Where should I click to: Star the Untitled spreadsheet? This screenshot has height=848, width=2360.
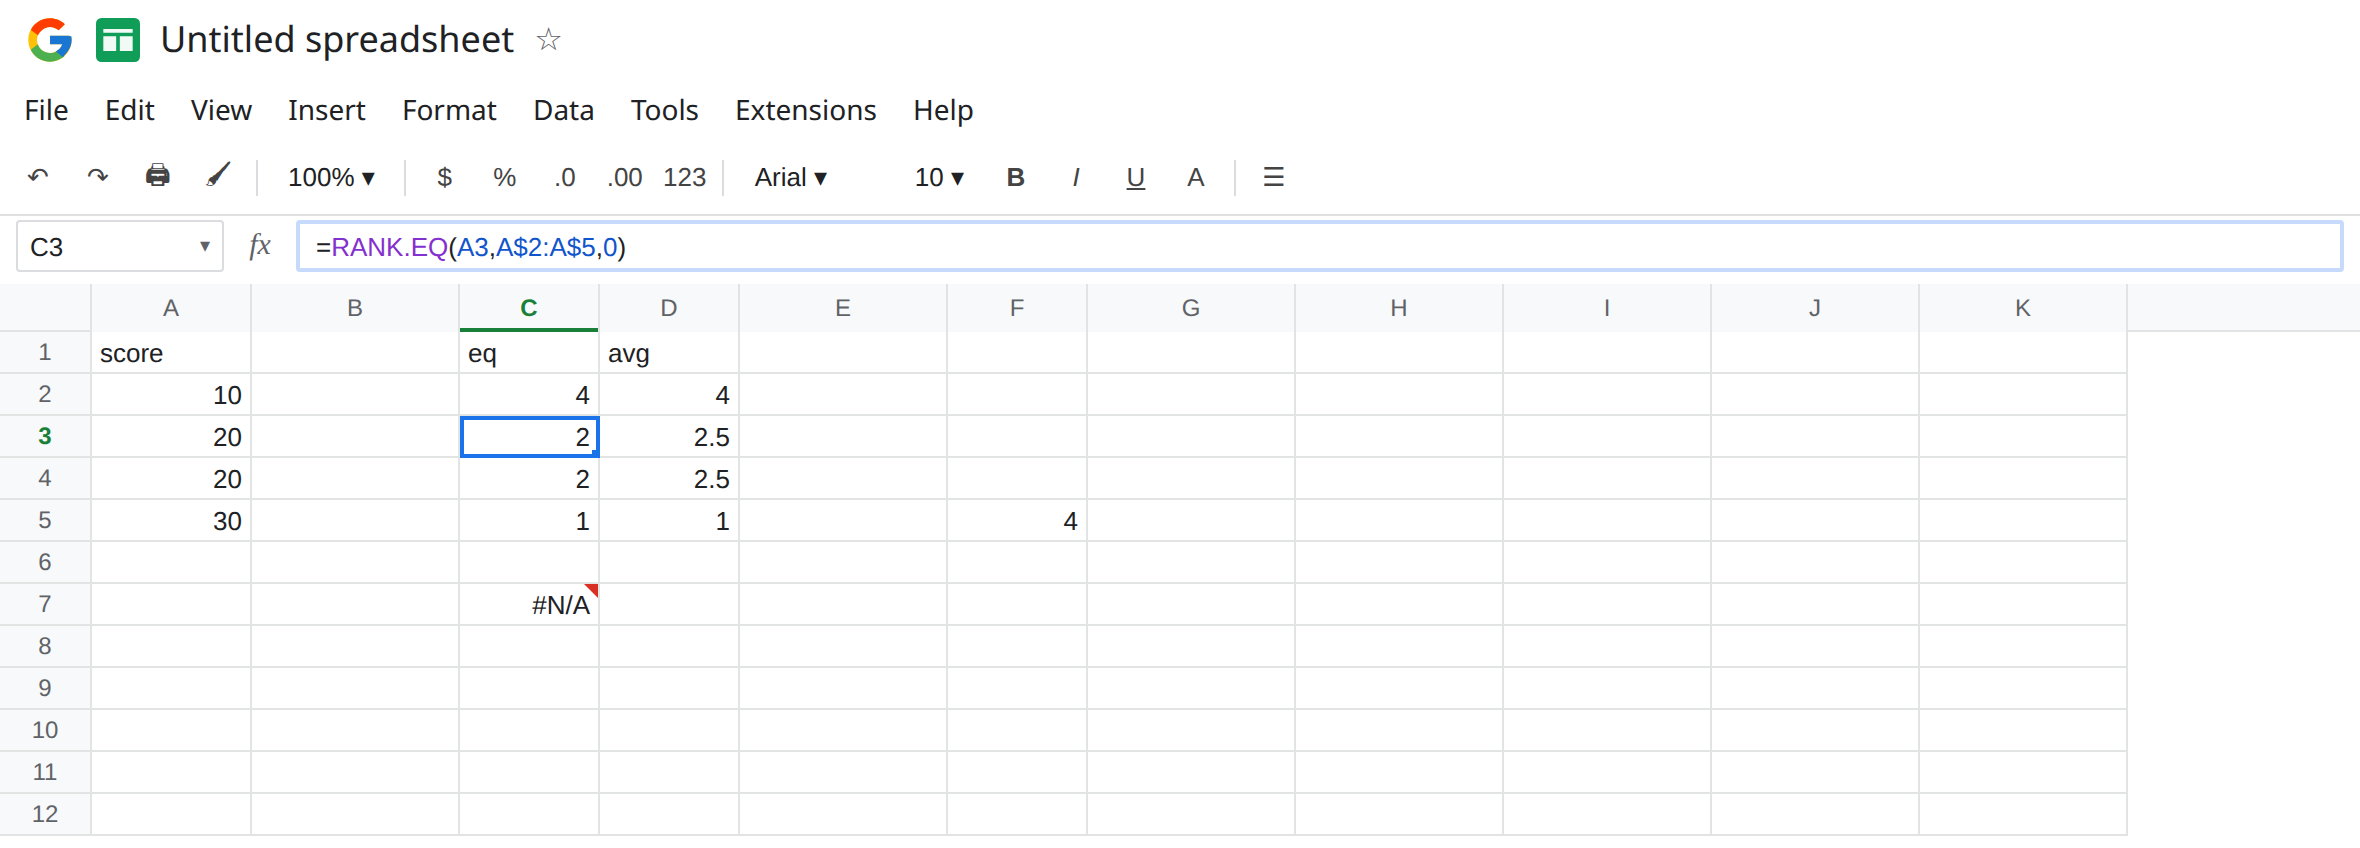548,40
